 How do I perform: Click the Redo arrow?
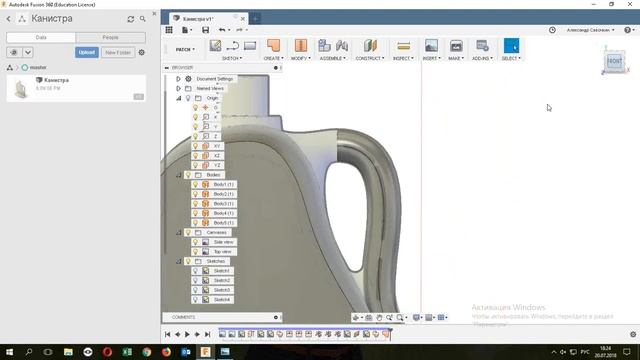pos(240,30)
